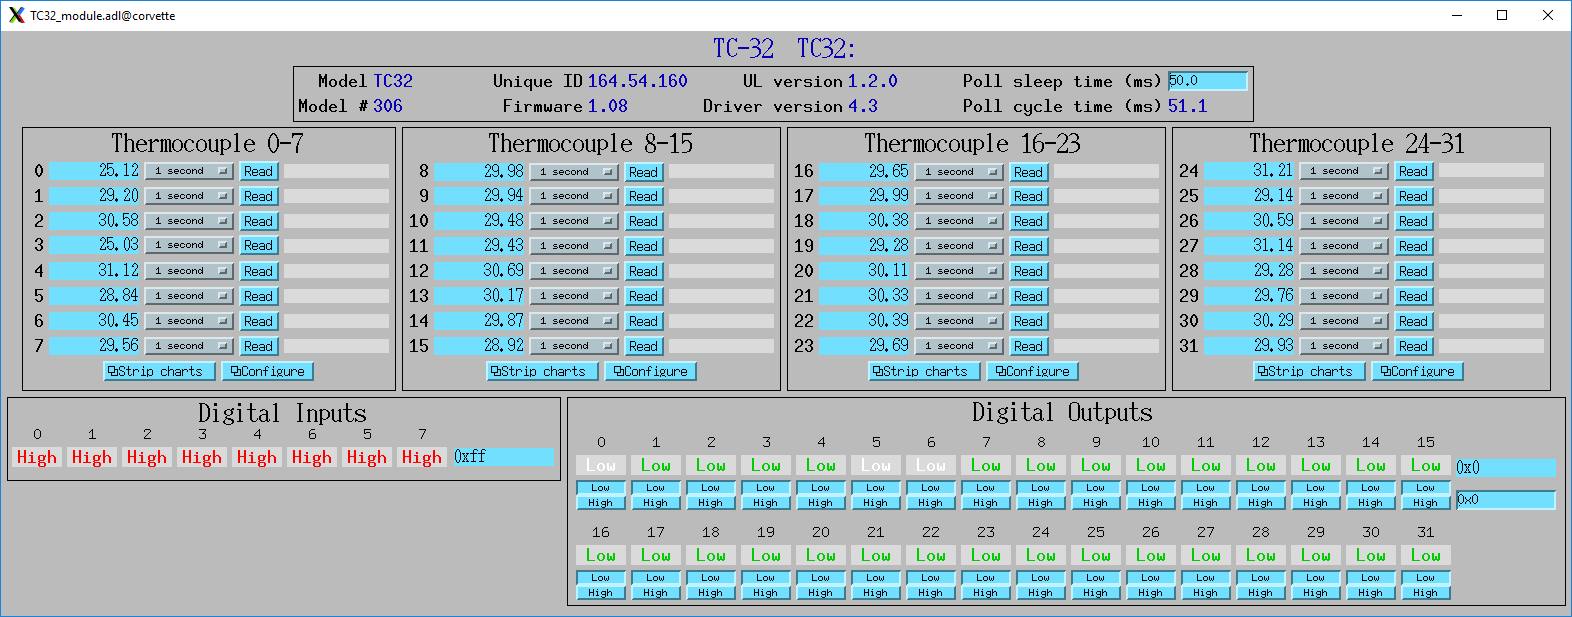Set digital output 5 to High
Viewport: 1572px width, 617px height.
(x=876, y=503)
